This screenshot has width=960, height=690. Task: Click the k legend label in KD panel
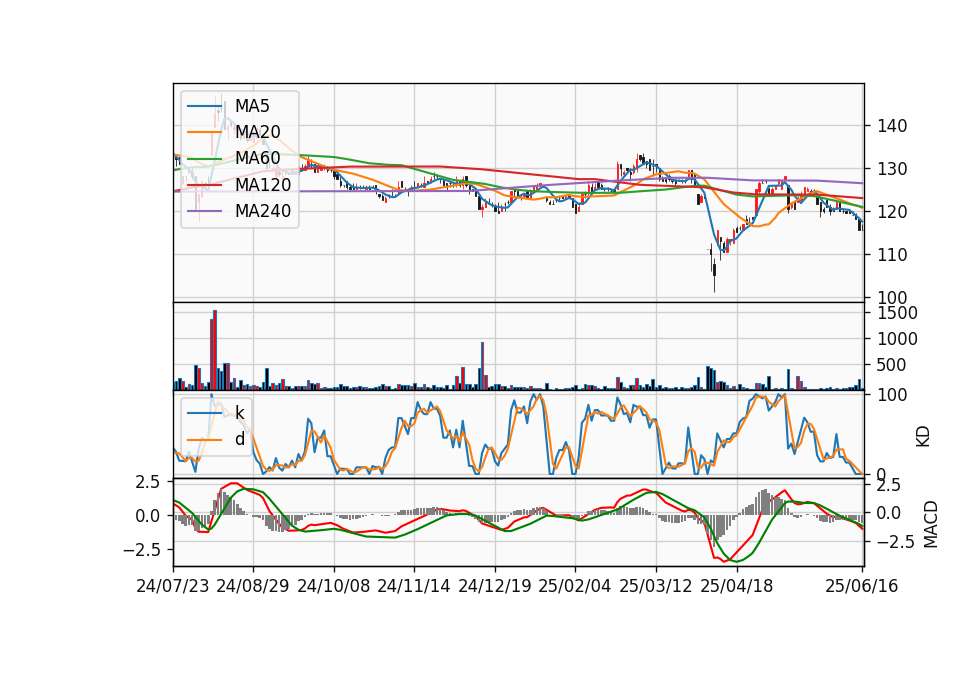point(240,413)
